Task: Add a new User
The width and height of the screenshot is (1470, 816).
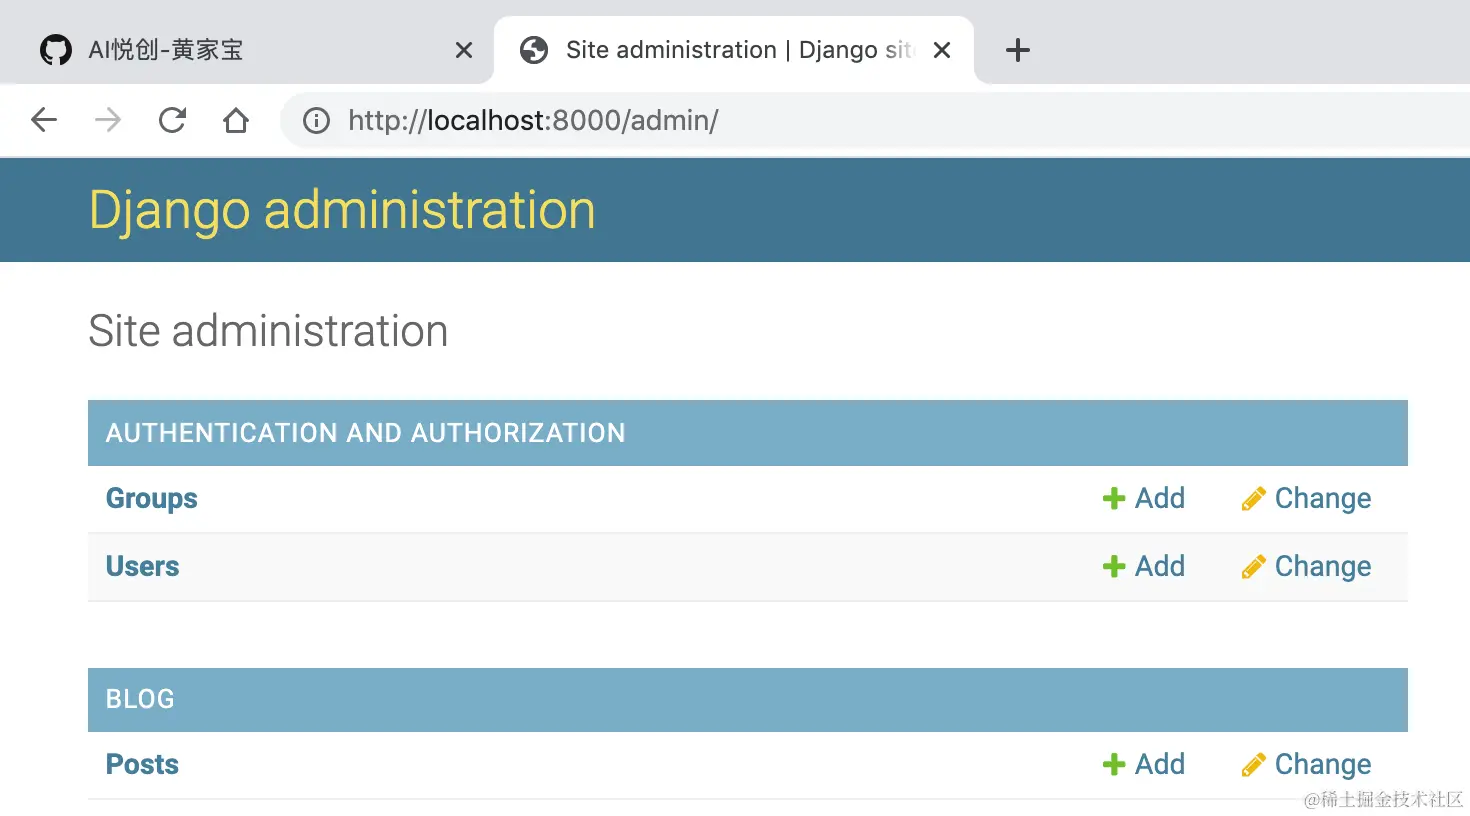Action: pos(1143,566)
